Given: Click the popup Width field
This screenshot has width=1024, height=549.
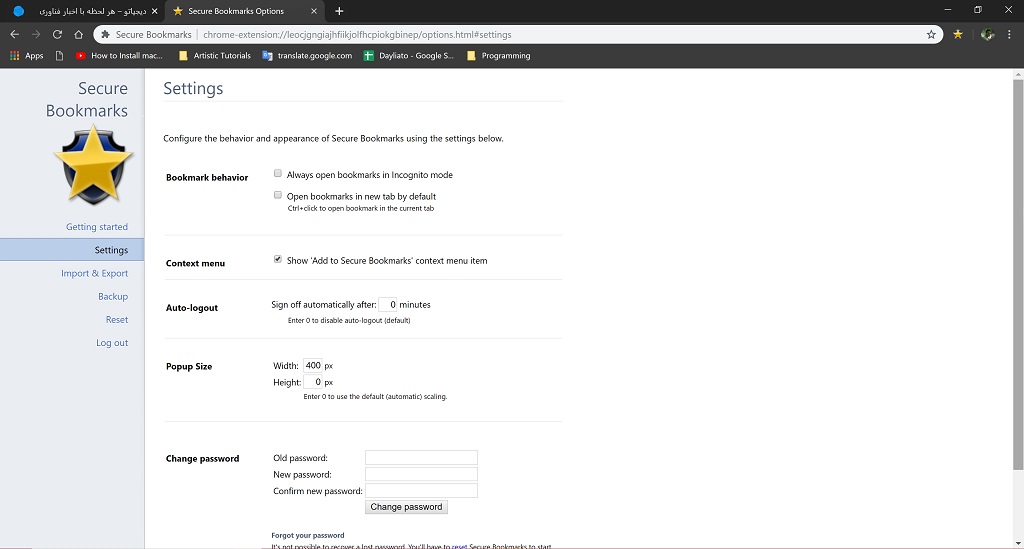Looking at the screenshot, I should coord(313,366).
